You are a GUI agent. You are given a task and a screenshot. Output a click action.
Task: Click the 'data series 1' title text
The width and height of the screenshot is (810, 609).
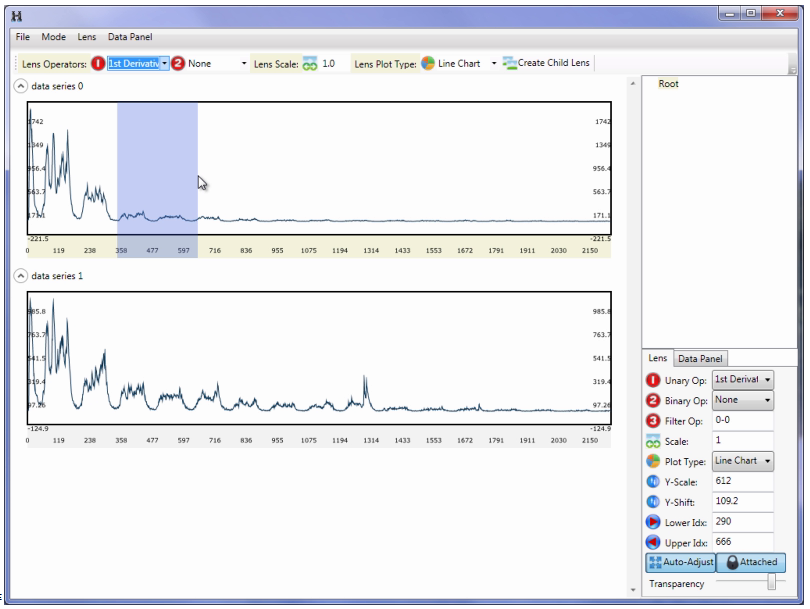(x=57, y=276)
